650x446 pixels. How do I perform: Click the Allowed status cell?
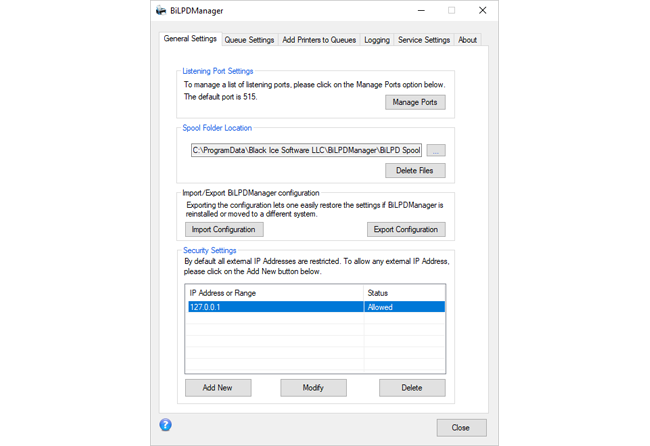coord(405,307)
